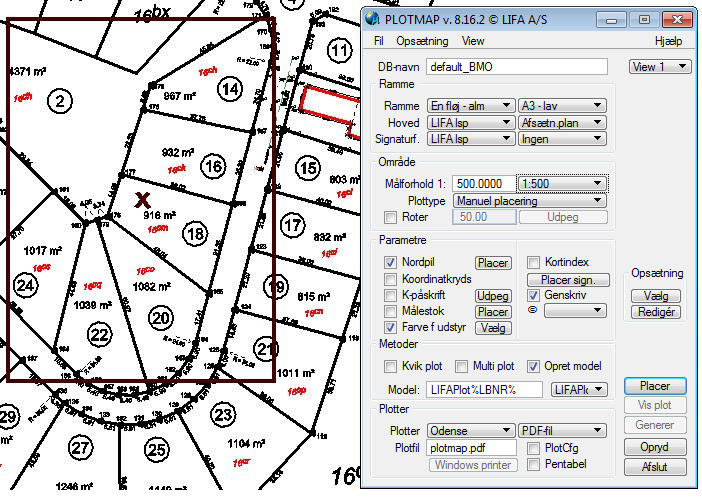Click the 1017 m² area label on map
Viewport: 702px width, 500px height.
(43, 250)
